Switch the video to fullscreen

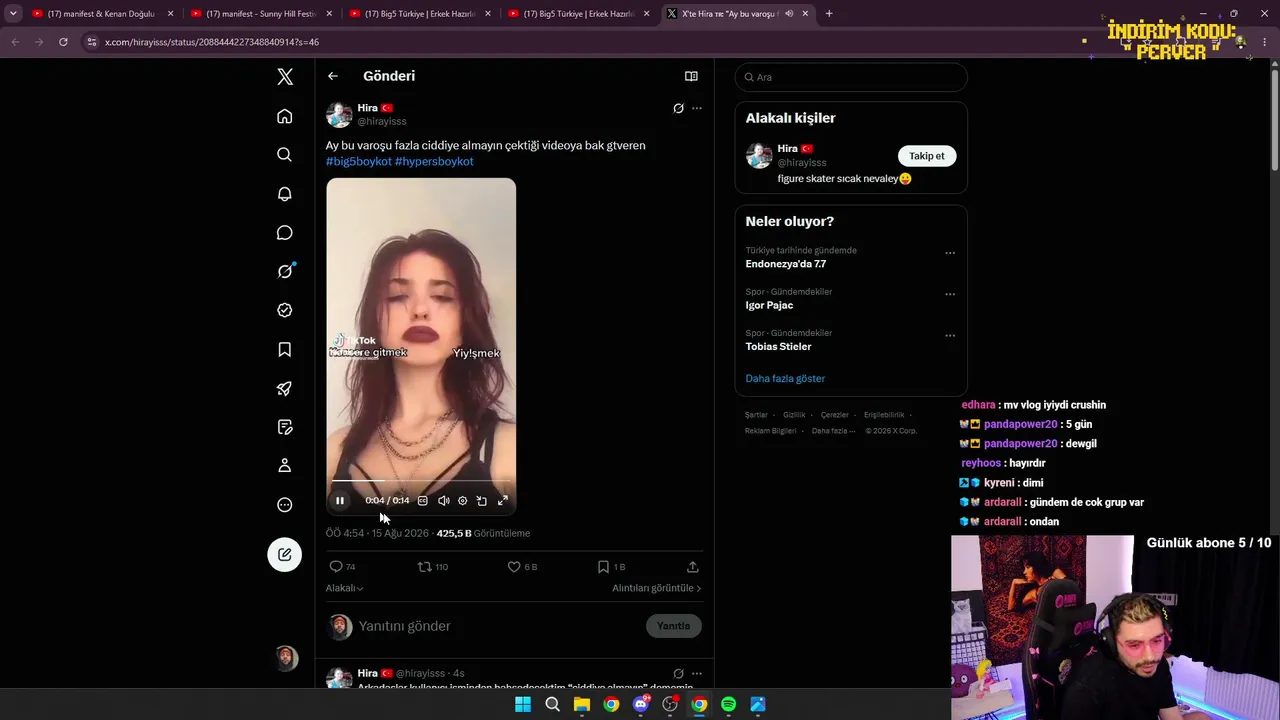[503, 501]
